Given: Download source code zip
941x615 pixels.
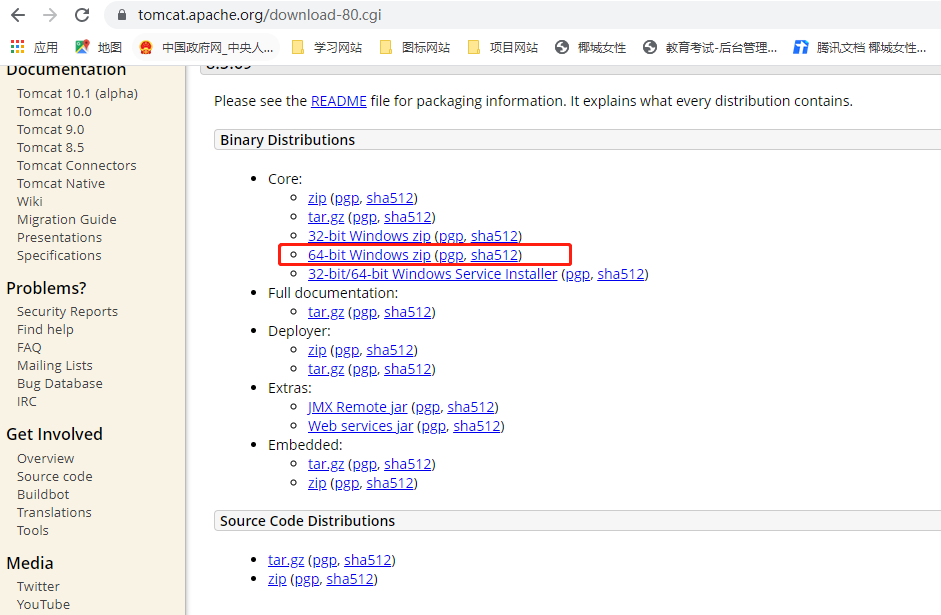Looking at the screenshot, I should 277,579.
